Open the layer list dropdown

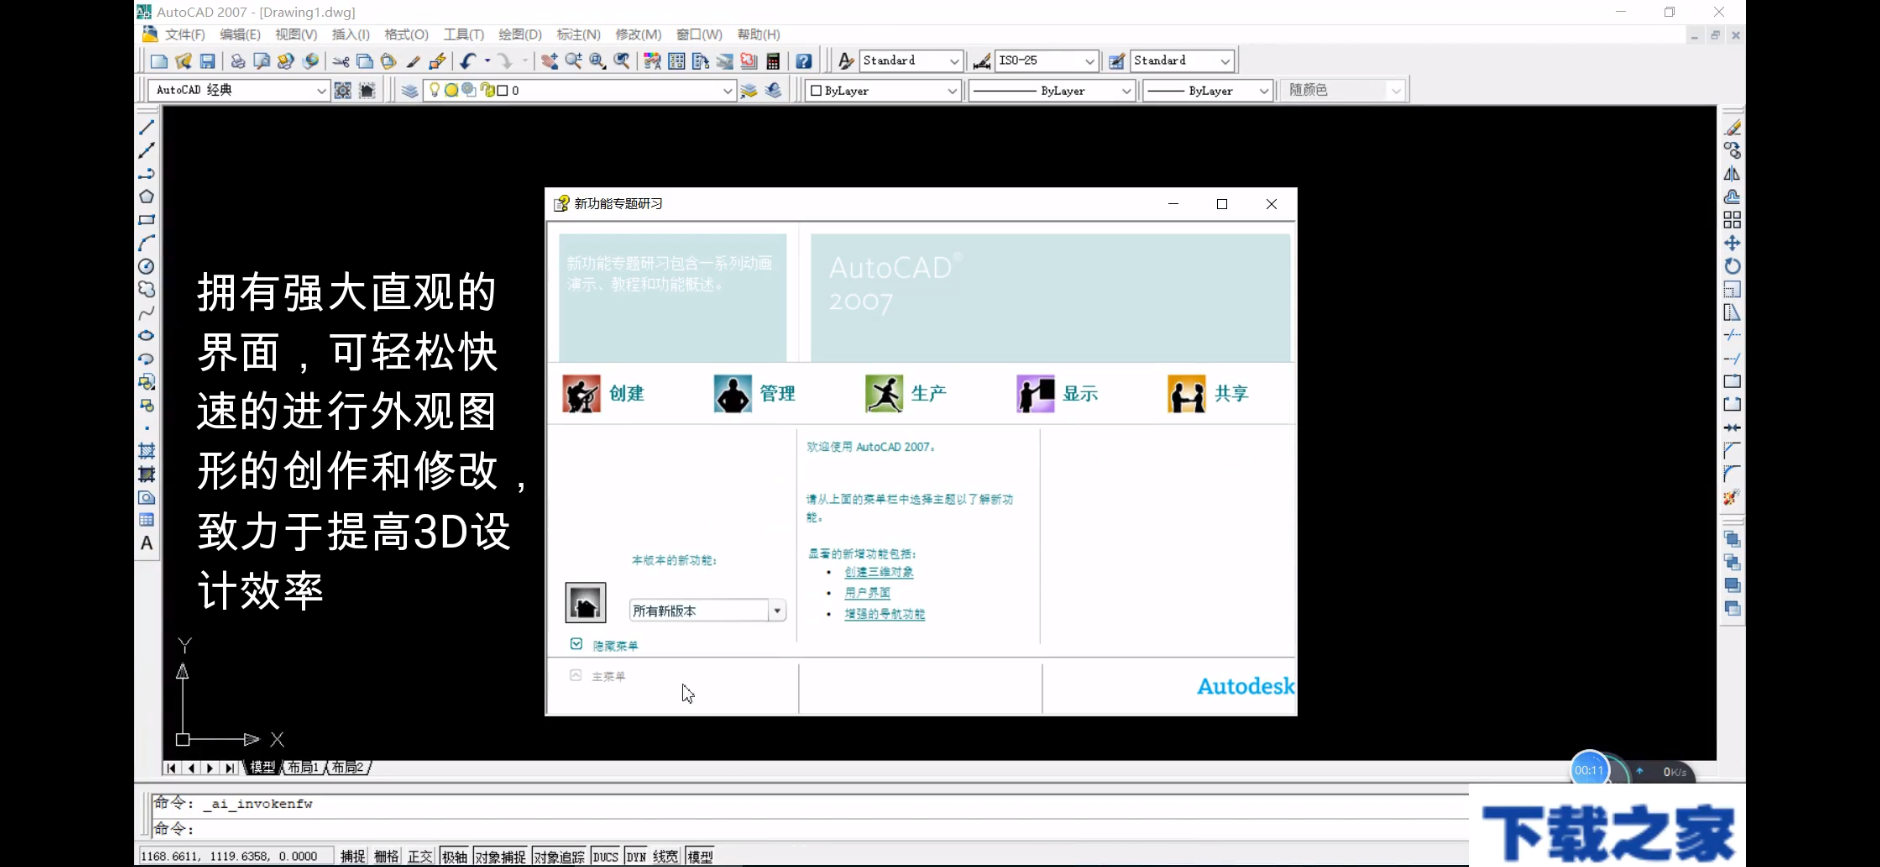580,90
